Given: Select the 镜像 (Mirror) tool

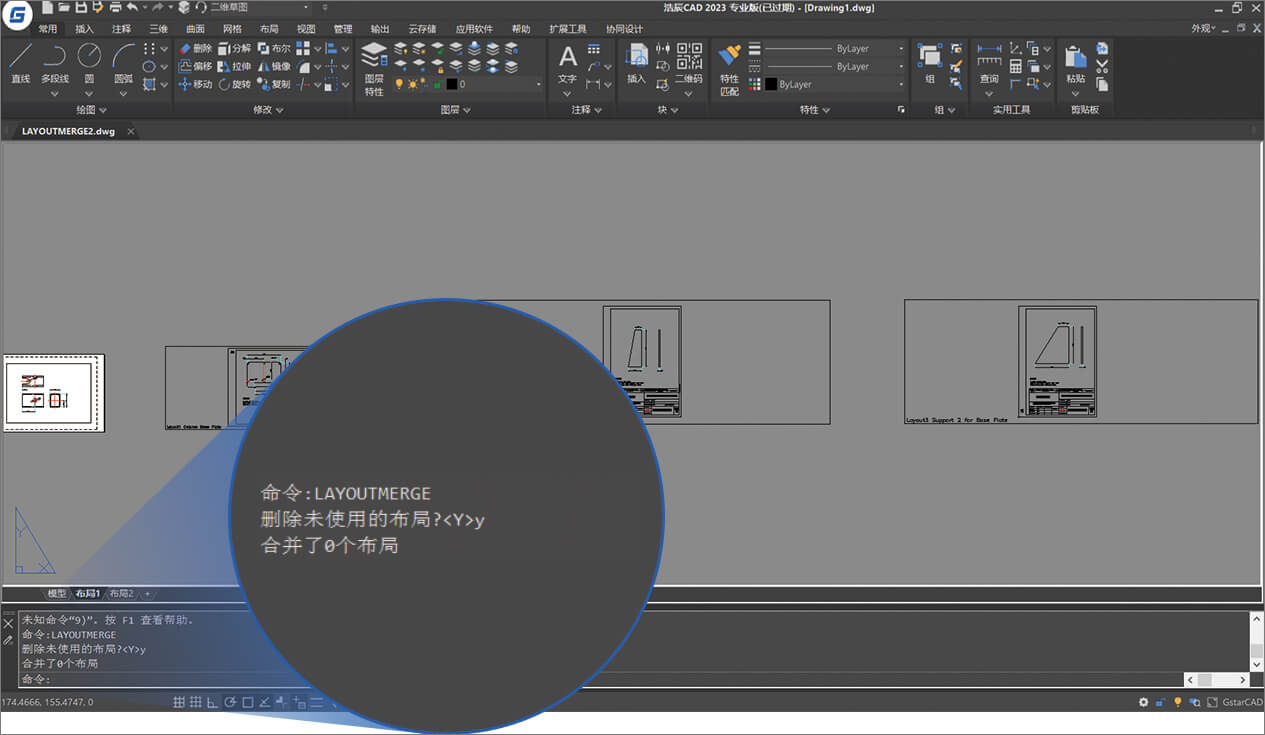Looking at the screenshot, I should (x=274, y=67).
